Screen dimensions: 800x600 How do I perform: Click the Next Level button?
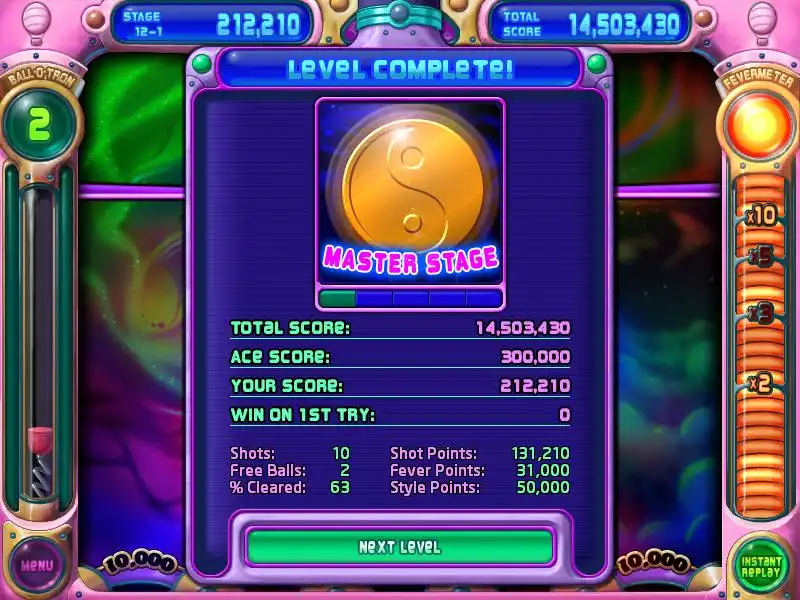(x=399, y=547)
